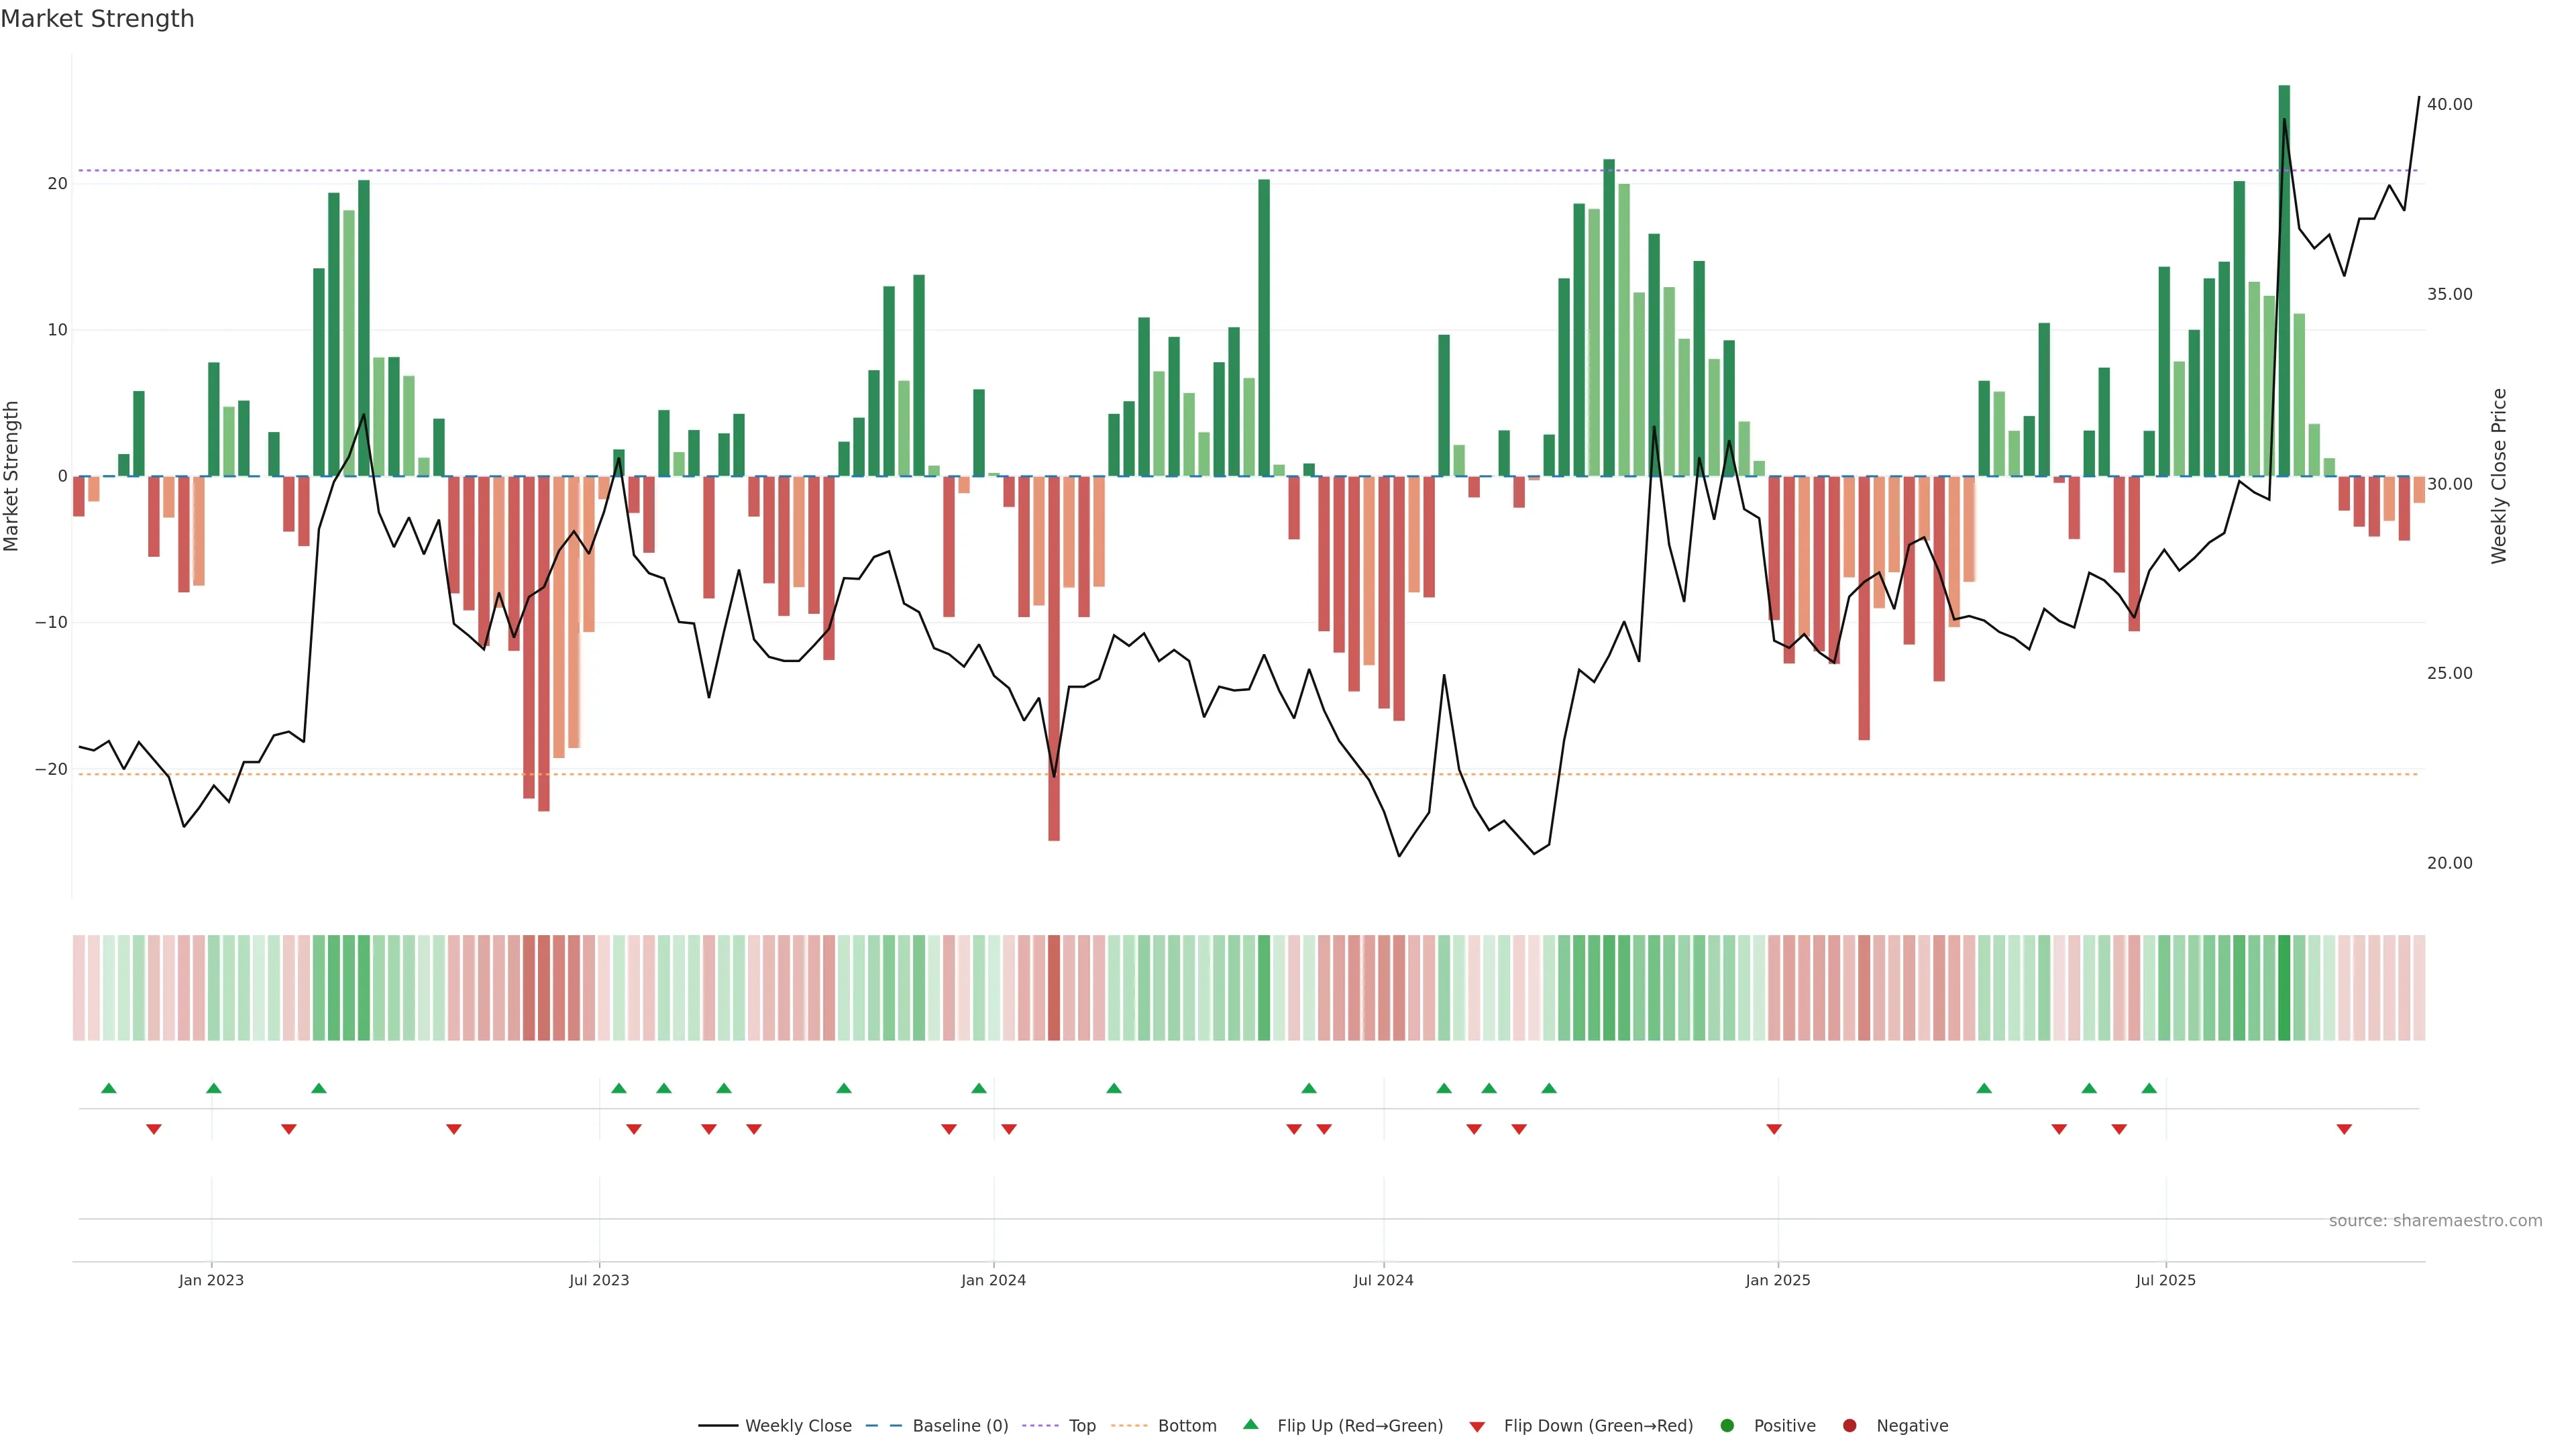Click the Jul 2025 axis label

point(2165,1280)
